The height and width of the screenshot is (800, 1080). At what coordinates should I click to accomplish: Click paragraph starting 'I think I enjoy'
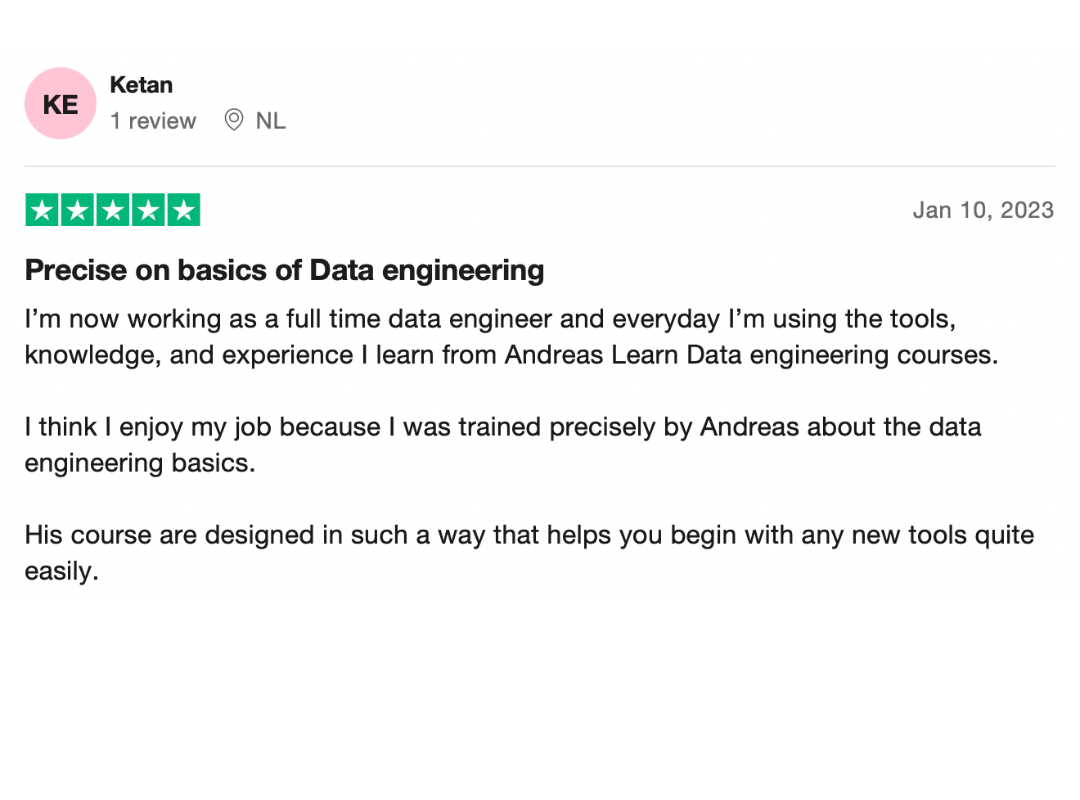click(503, 445)
